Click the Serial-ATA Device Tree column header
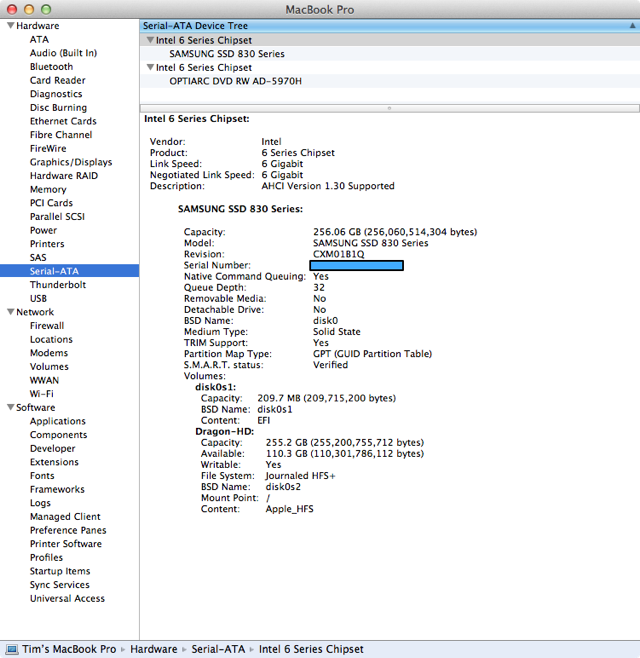 coord(389,26)
